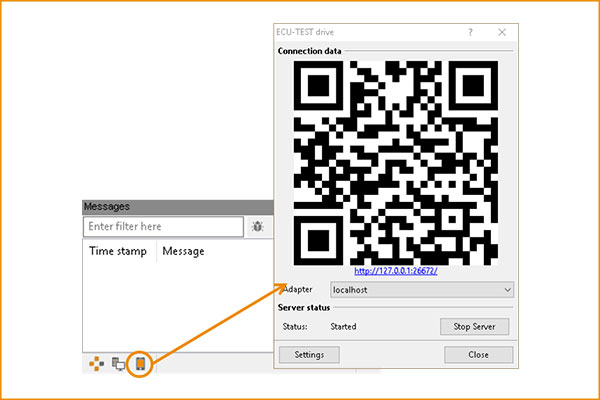Sort by the Time stamp column header
The height and width of the screenshot is (400, 600).
pyautogui.click(x=118, y=251)
